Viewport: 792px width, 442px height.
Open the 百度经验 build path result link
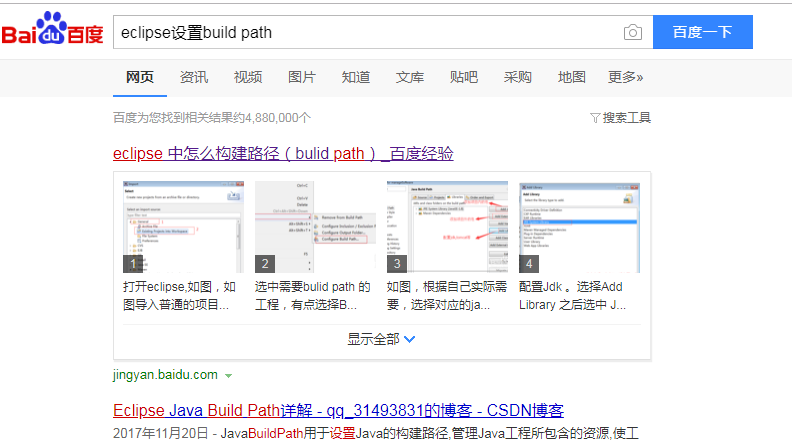pyautogui.click(x=283, y=154)
